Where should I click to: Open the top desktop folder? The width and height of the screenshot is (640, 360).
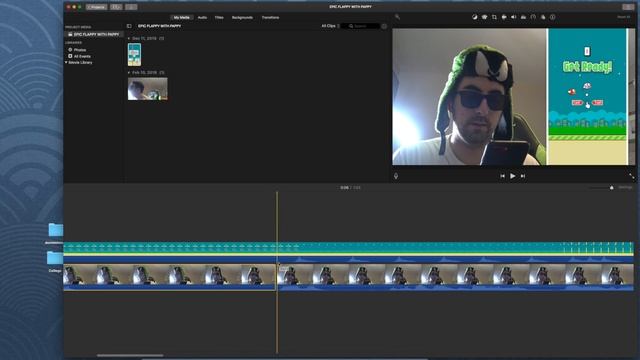(56, 230)
